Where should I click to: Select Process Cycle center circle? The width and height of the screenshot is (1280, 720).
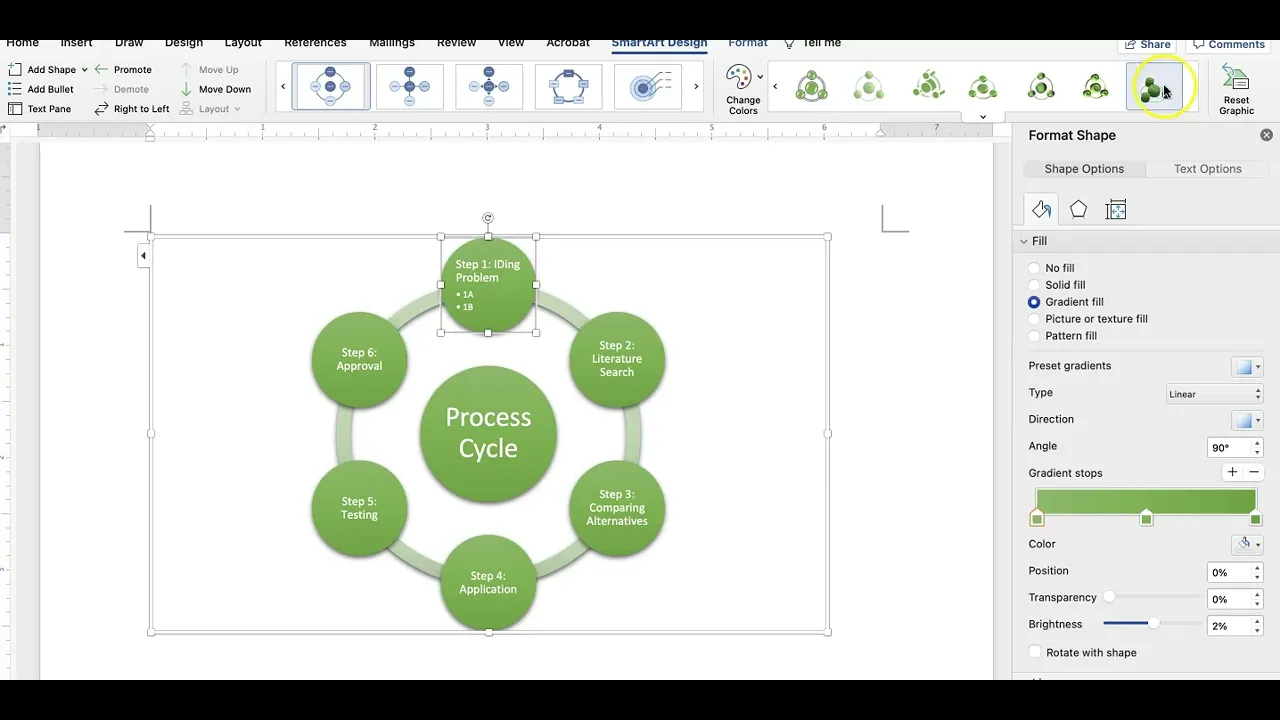[x=488, y=433]
